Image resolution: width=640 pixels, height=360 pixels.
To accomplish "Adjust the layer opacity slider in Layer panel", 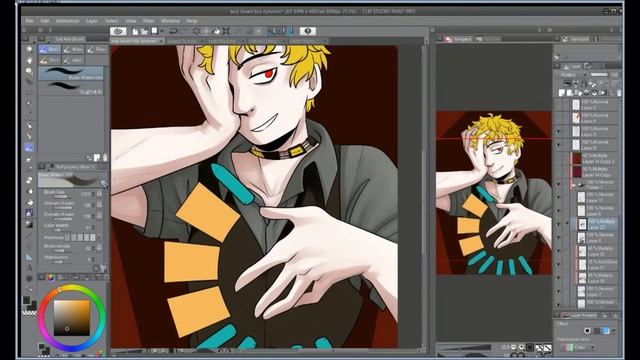I will [599, 75].
